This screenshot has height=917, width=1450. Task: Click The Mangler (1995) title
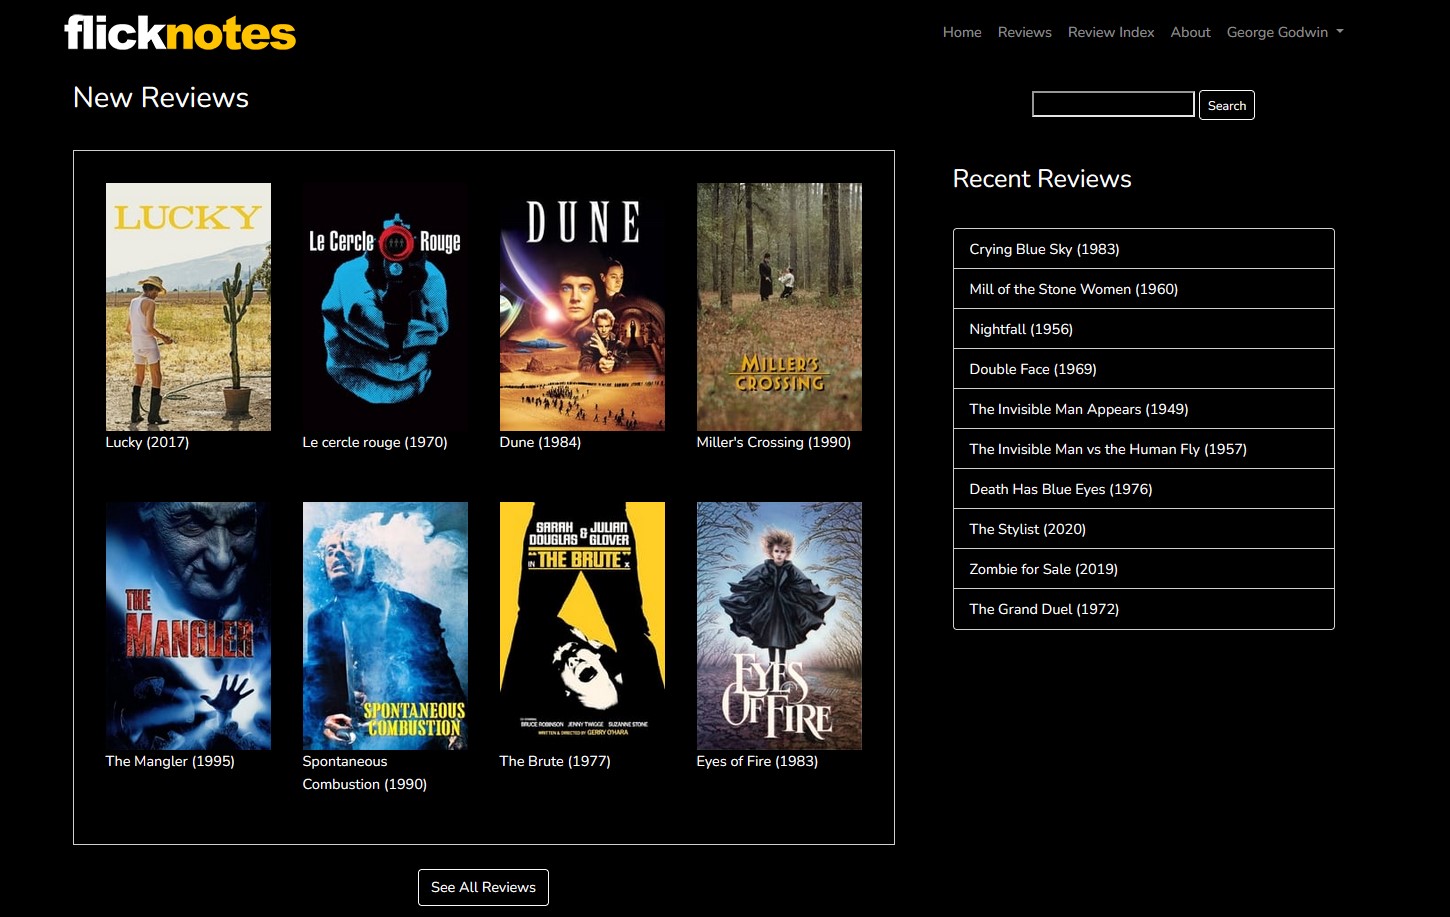point(170,761)
